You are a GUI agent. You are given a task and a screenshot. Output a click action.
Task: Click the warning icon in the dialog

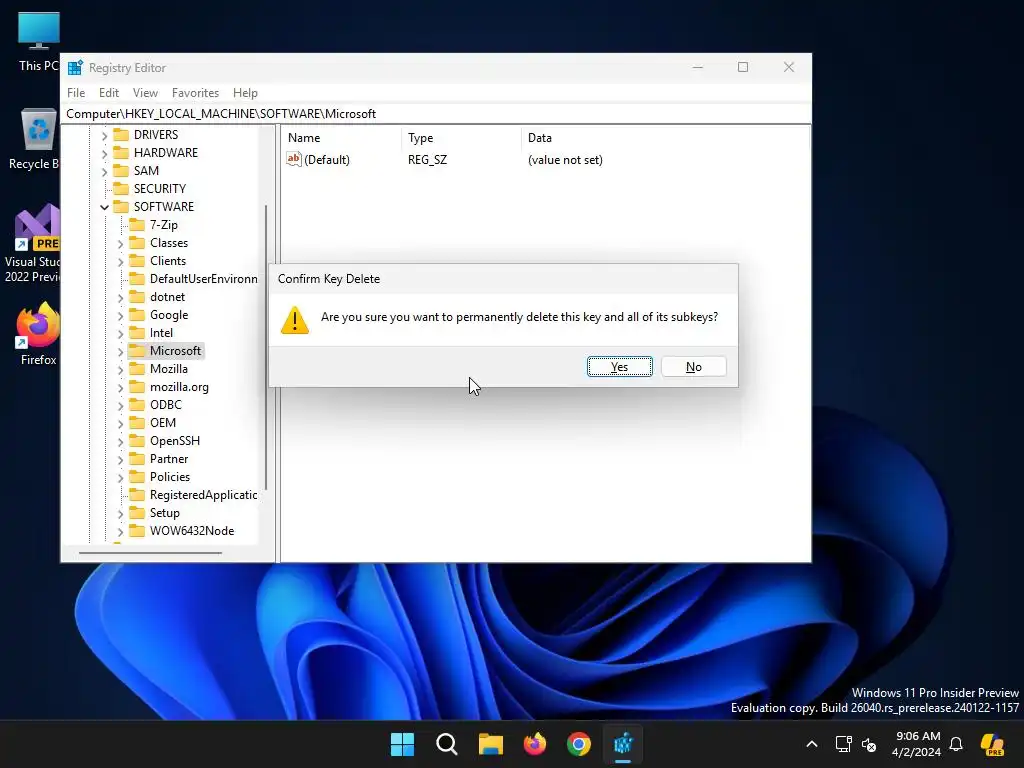[x=295, y=320]
